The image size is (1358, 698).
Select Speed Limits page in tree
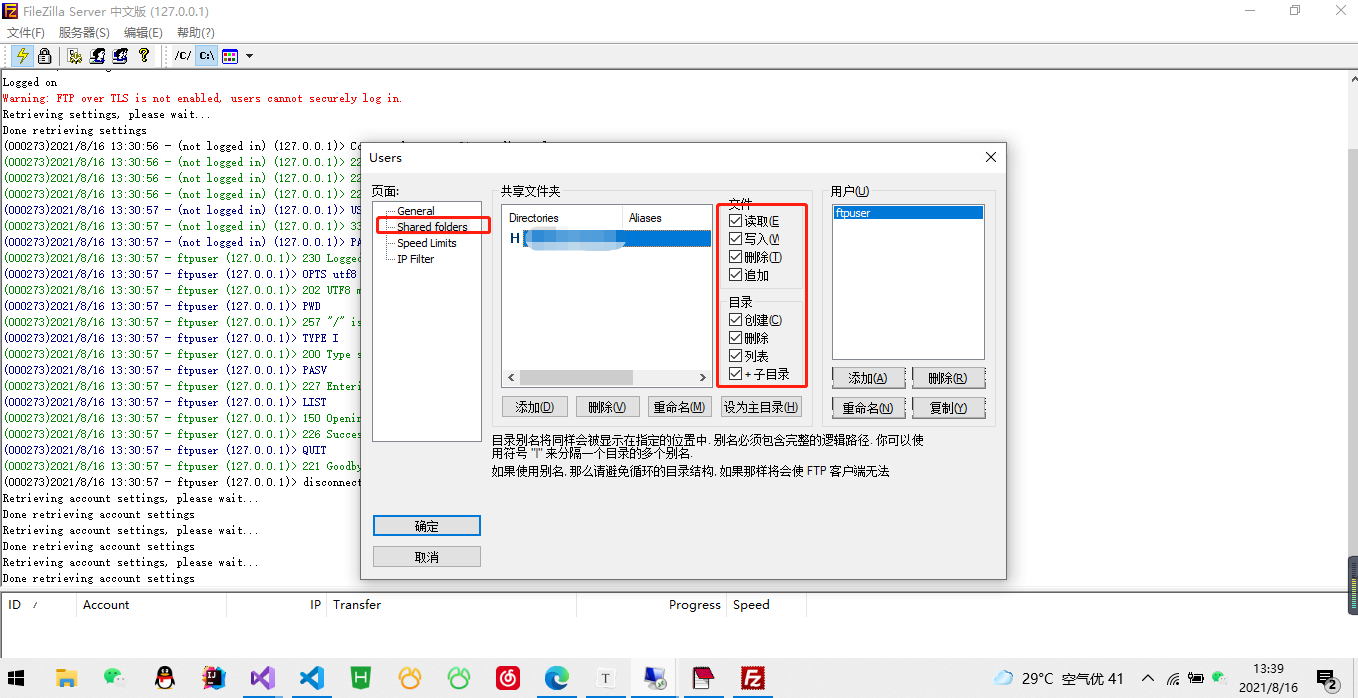[x=427, y=243]
